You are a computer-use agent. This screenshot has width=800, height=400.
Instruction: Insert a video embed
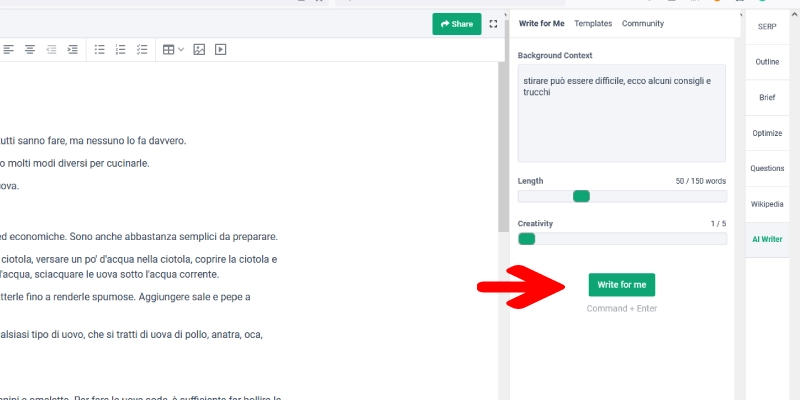click(220, 49)
